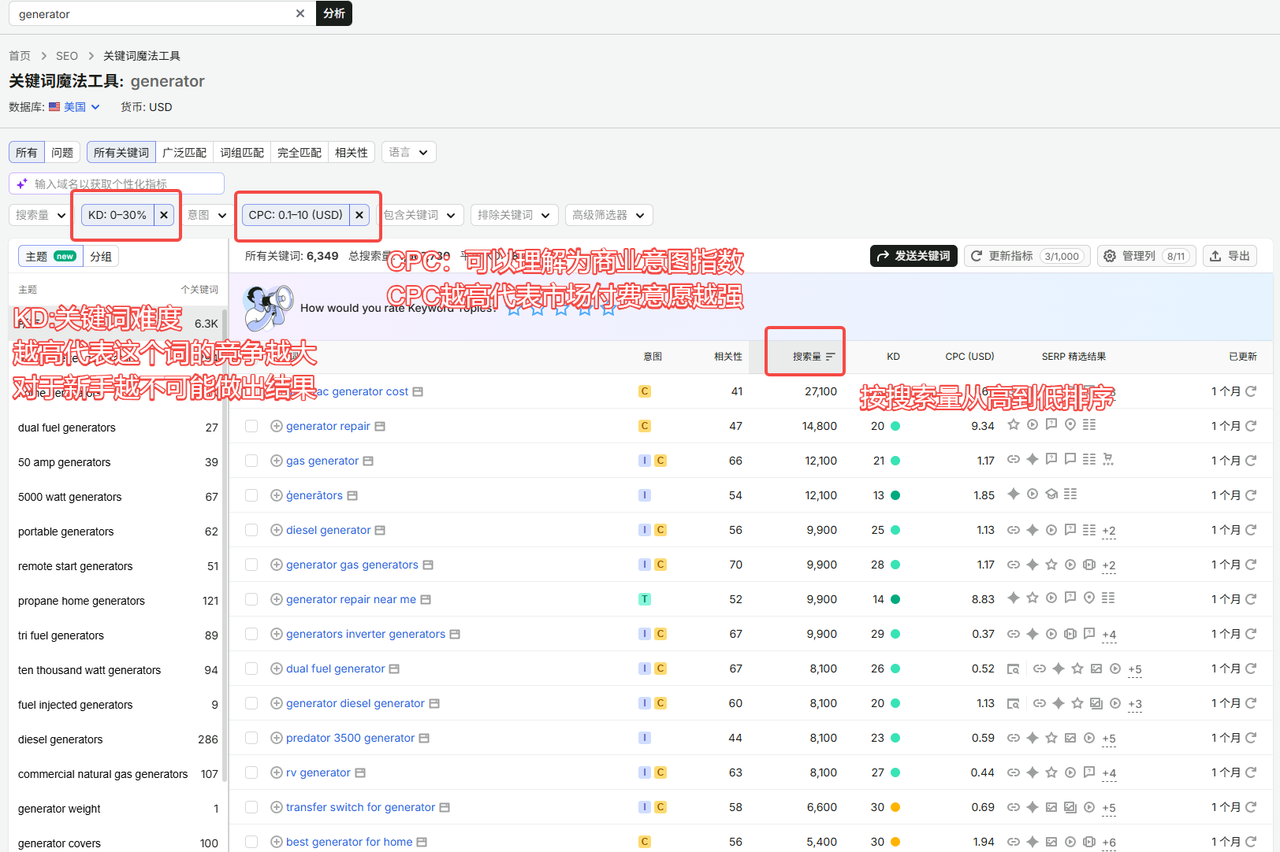Select the 'dual fuel generator' row checkbox
Image resolution: width=1280 pixels, height=852 pixels.
252,669
